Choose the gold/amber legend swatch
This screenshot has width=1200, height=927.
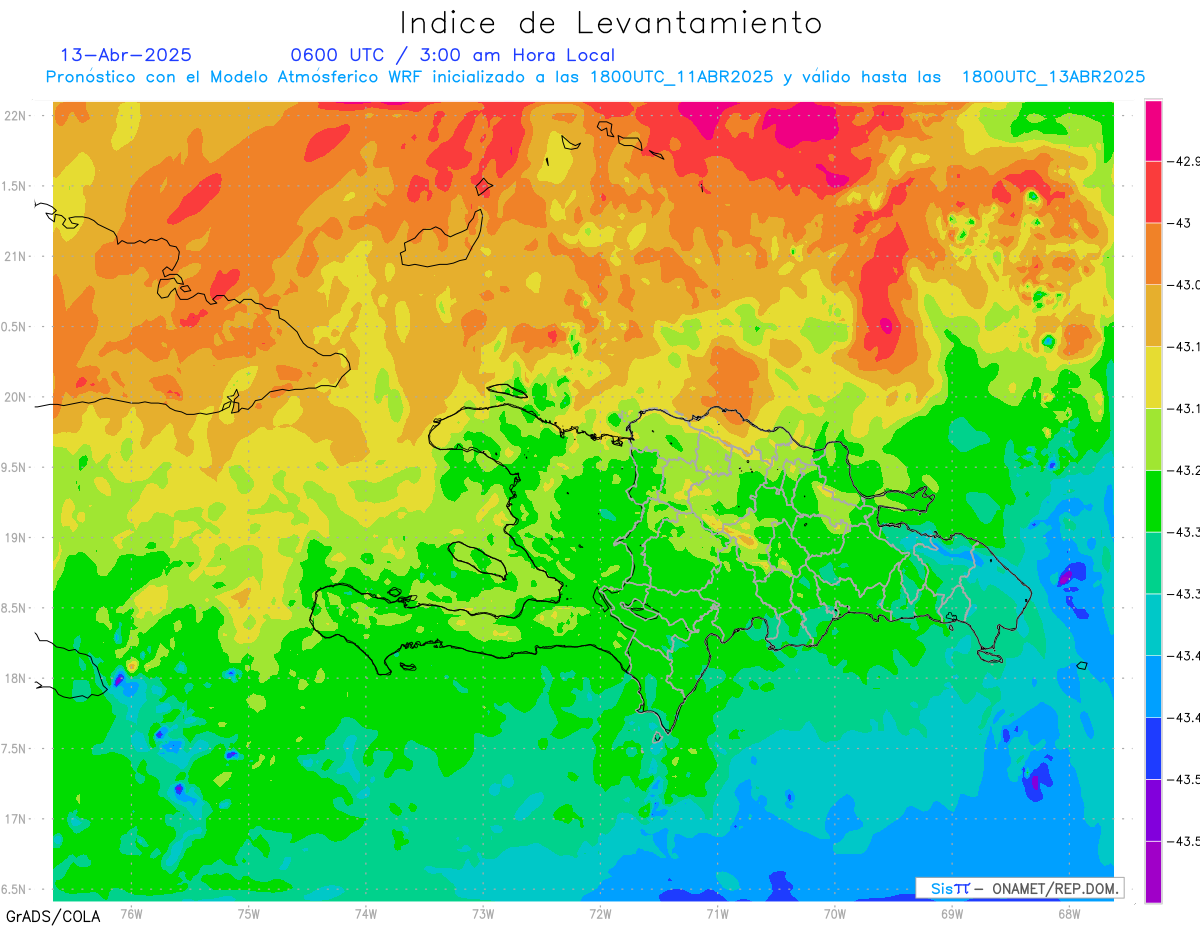click(1153, 315)
